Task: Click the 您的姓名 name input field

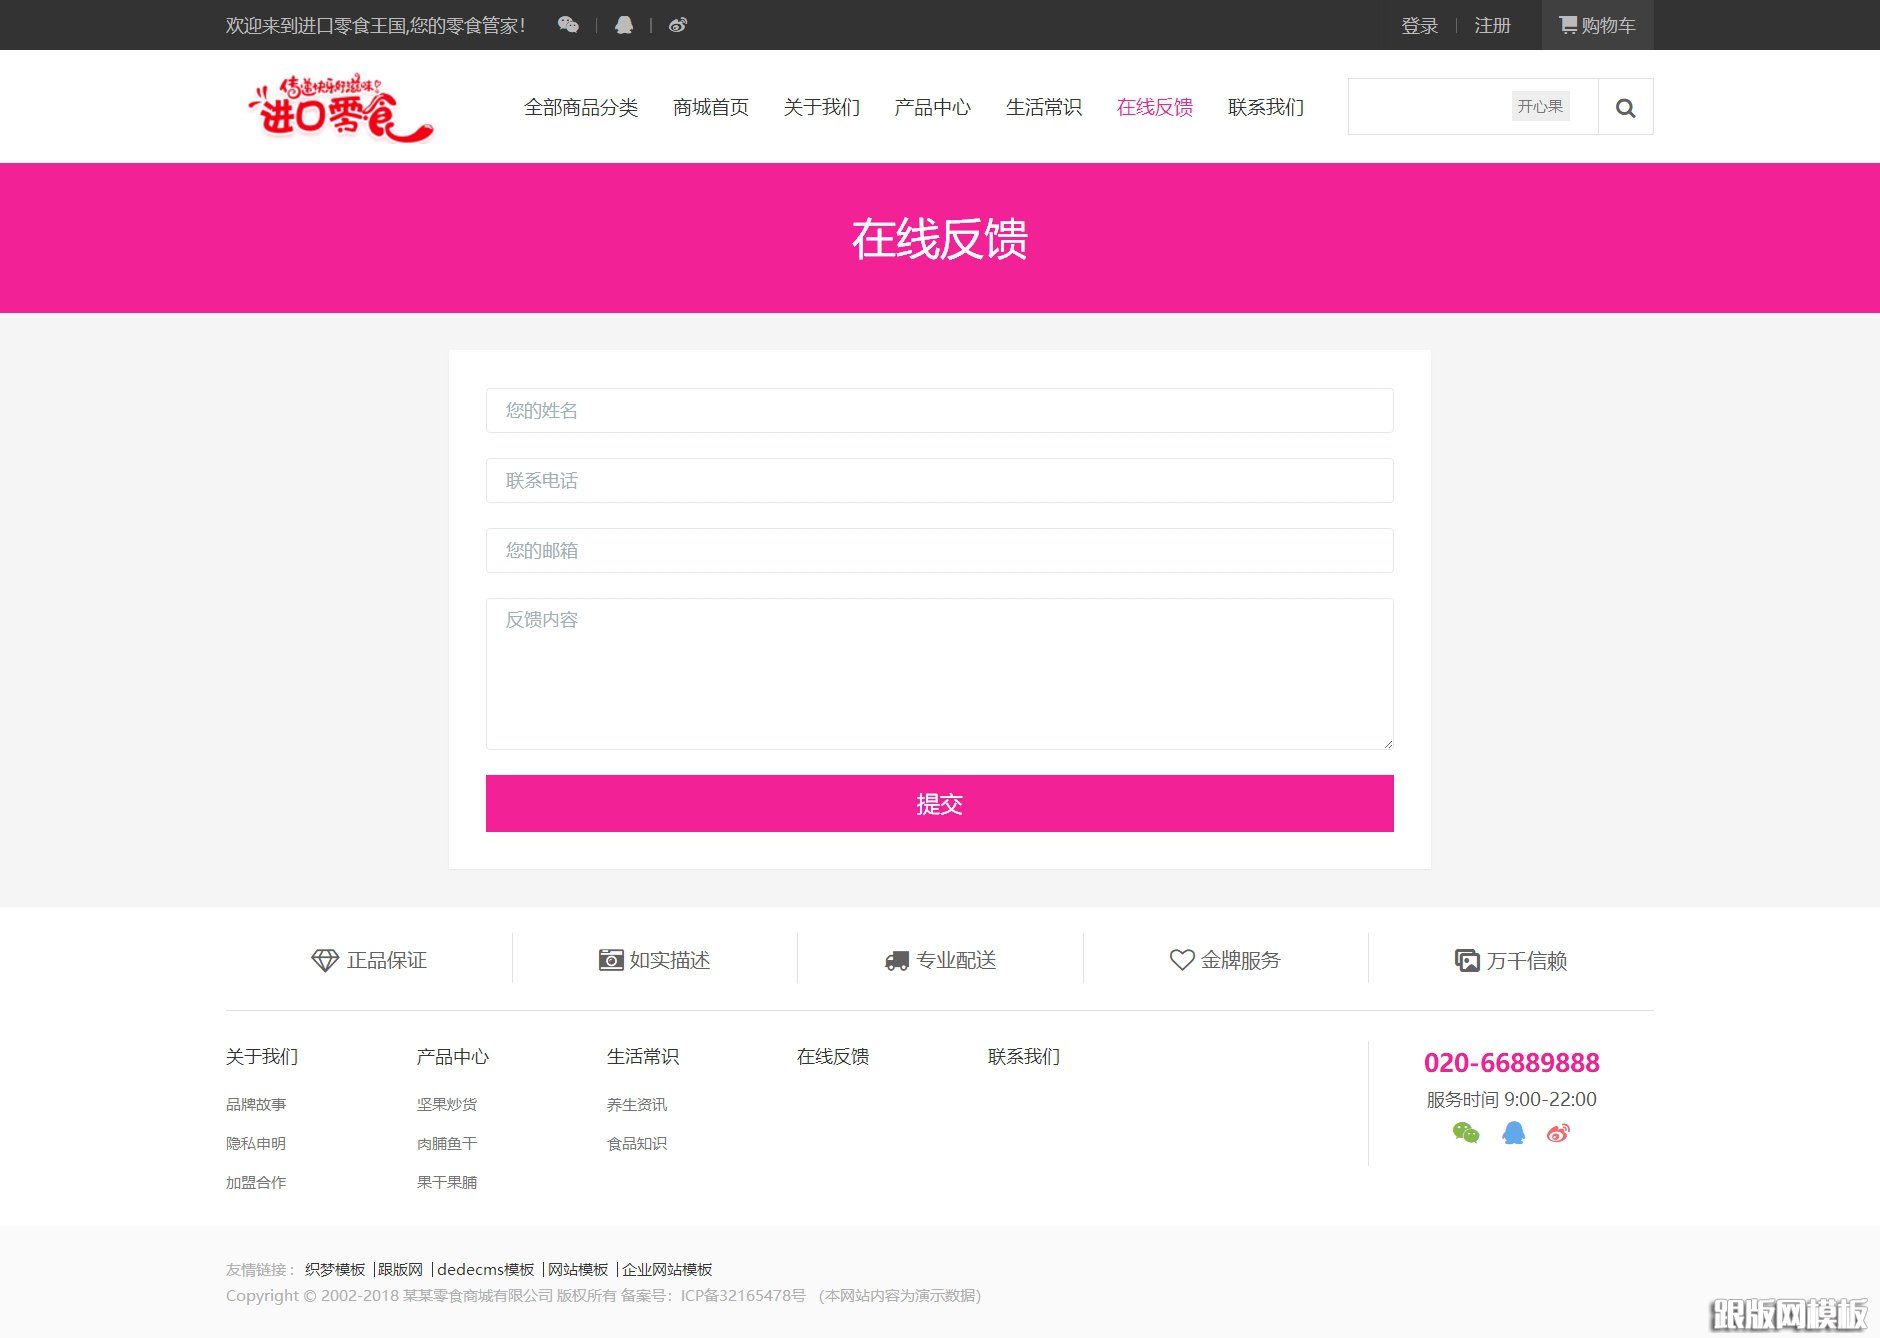Action: click(939, 410)
